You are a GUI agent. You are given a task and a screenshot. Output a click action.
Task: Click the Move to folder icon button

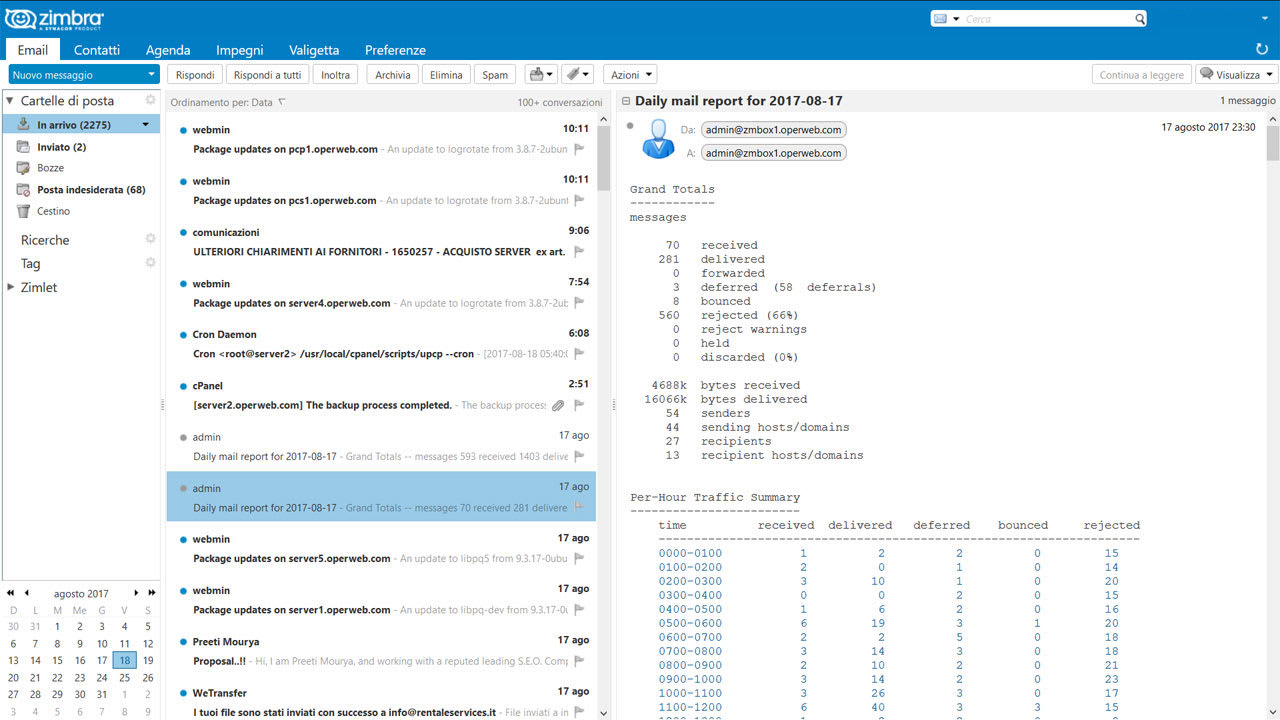540,75
